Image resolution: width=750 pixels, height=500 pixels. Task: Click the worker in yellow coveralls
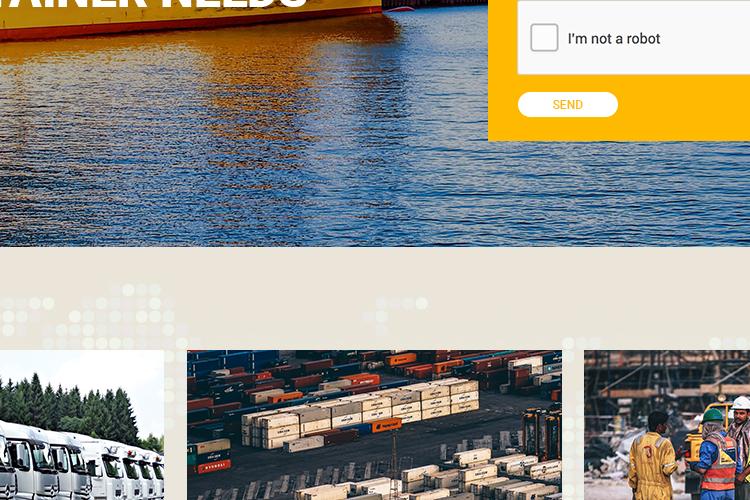(x=652, y=457)
